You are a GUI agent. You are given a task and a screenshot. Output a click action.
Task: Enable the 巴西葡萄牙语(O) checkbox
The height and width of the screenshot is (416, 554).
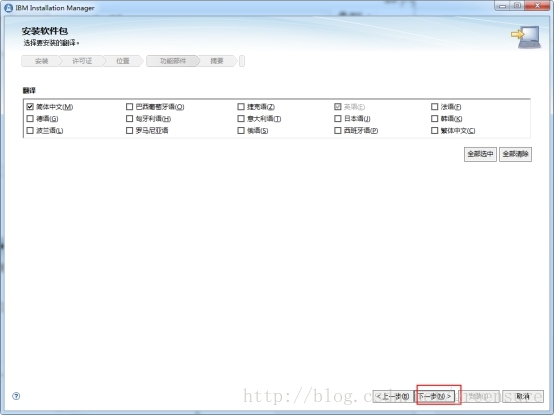(129, 106)
